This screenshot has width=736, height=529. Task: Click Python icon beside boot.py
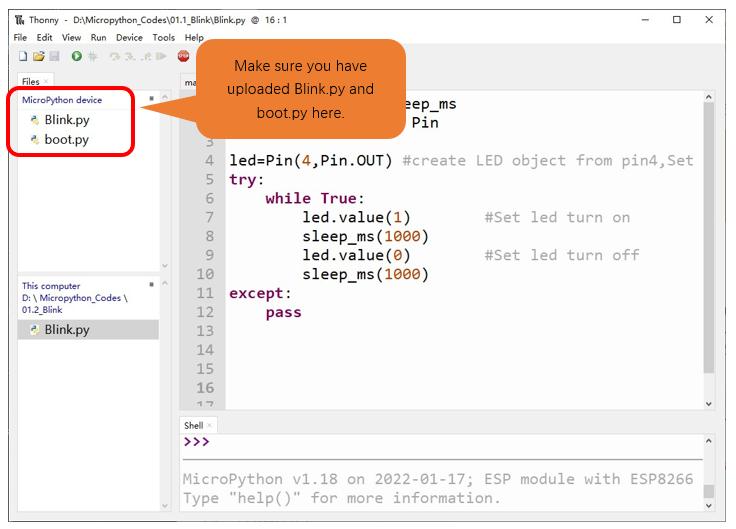35,139
